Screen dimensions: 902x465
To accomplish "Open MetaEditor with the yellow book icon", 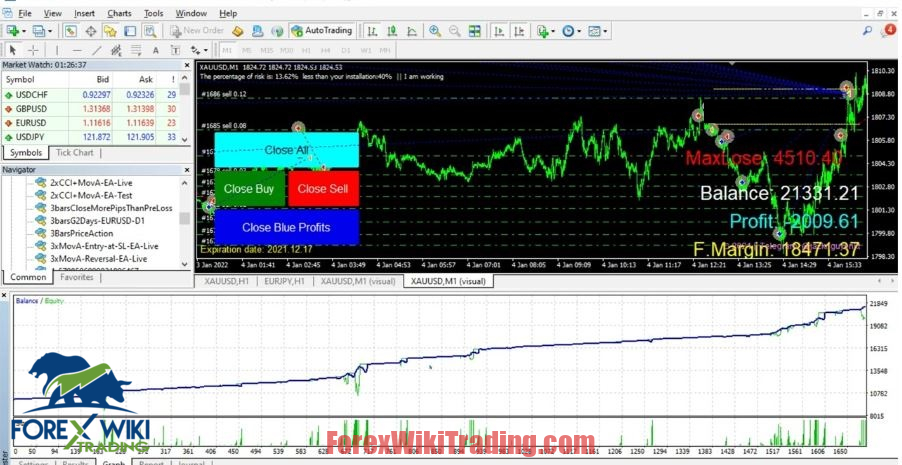I will coord(238,31).
